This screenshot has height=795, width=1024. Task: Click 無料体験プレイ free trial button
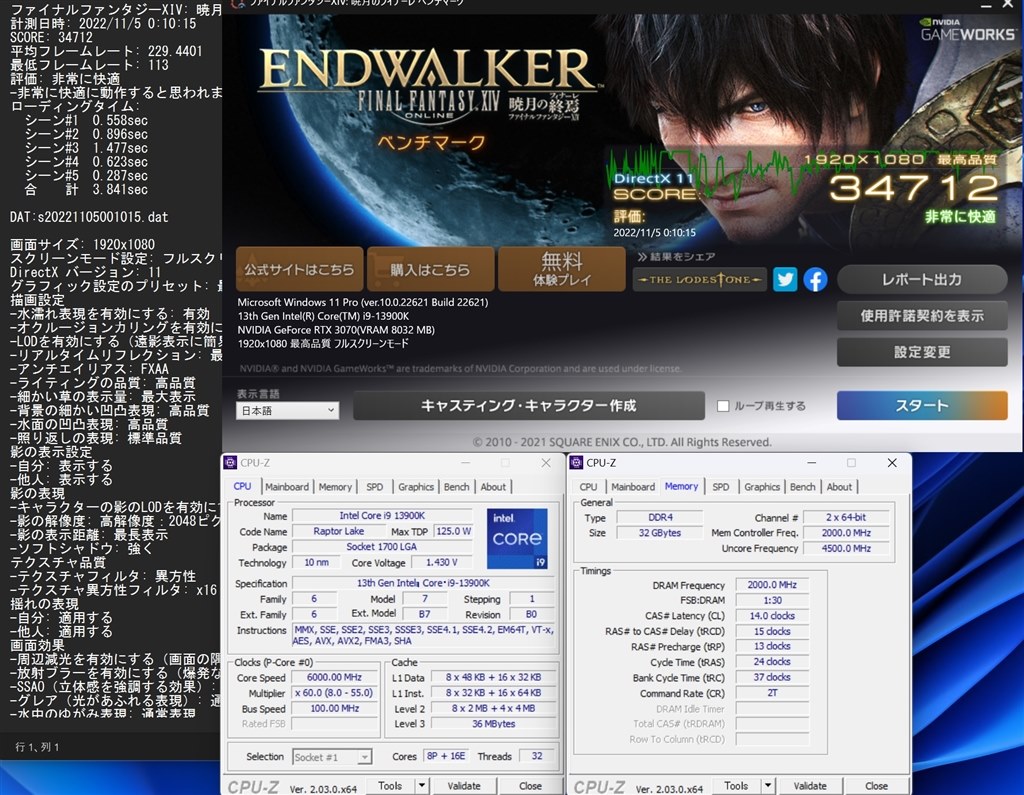coord(562,268)
